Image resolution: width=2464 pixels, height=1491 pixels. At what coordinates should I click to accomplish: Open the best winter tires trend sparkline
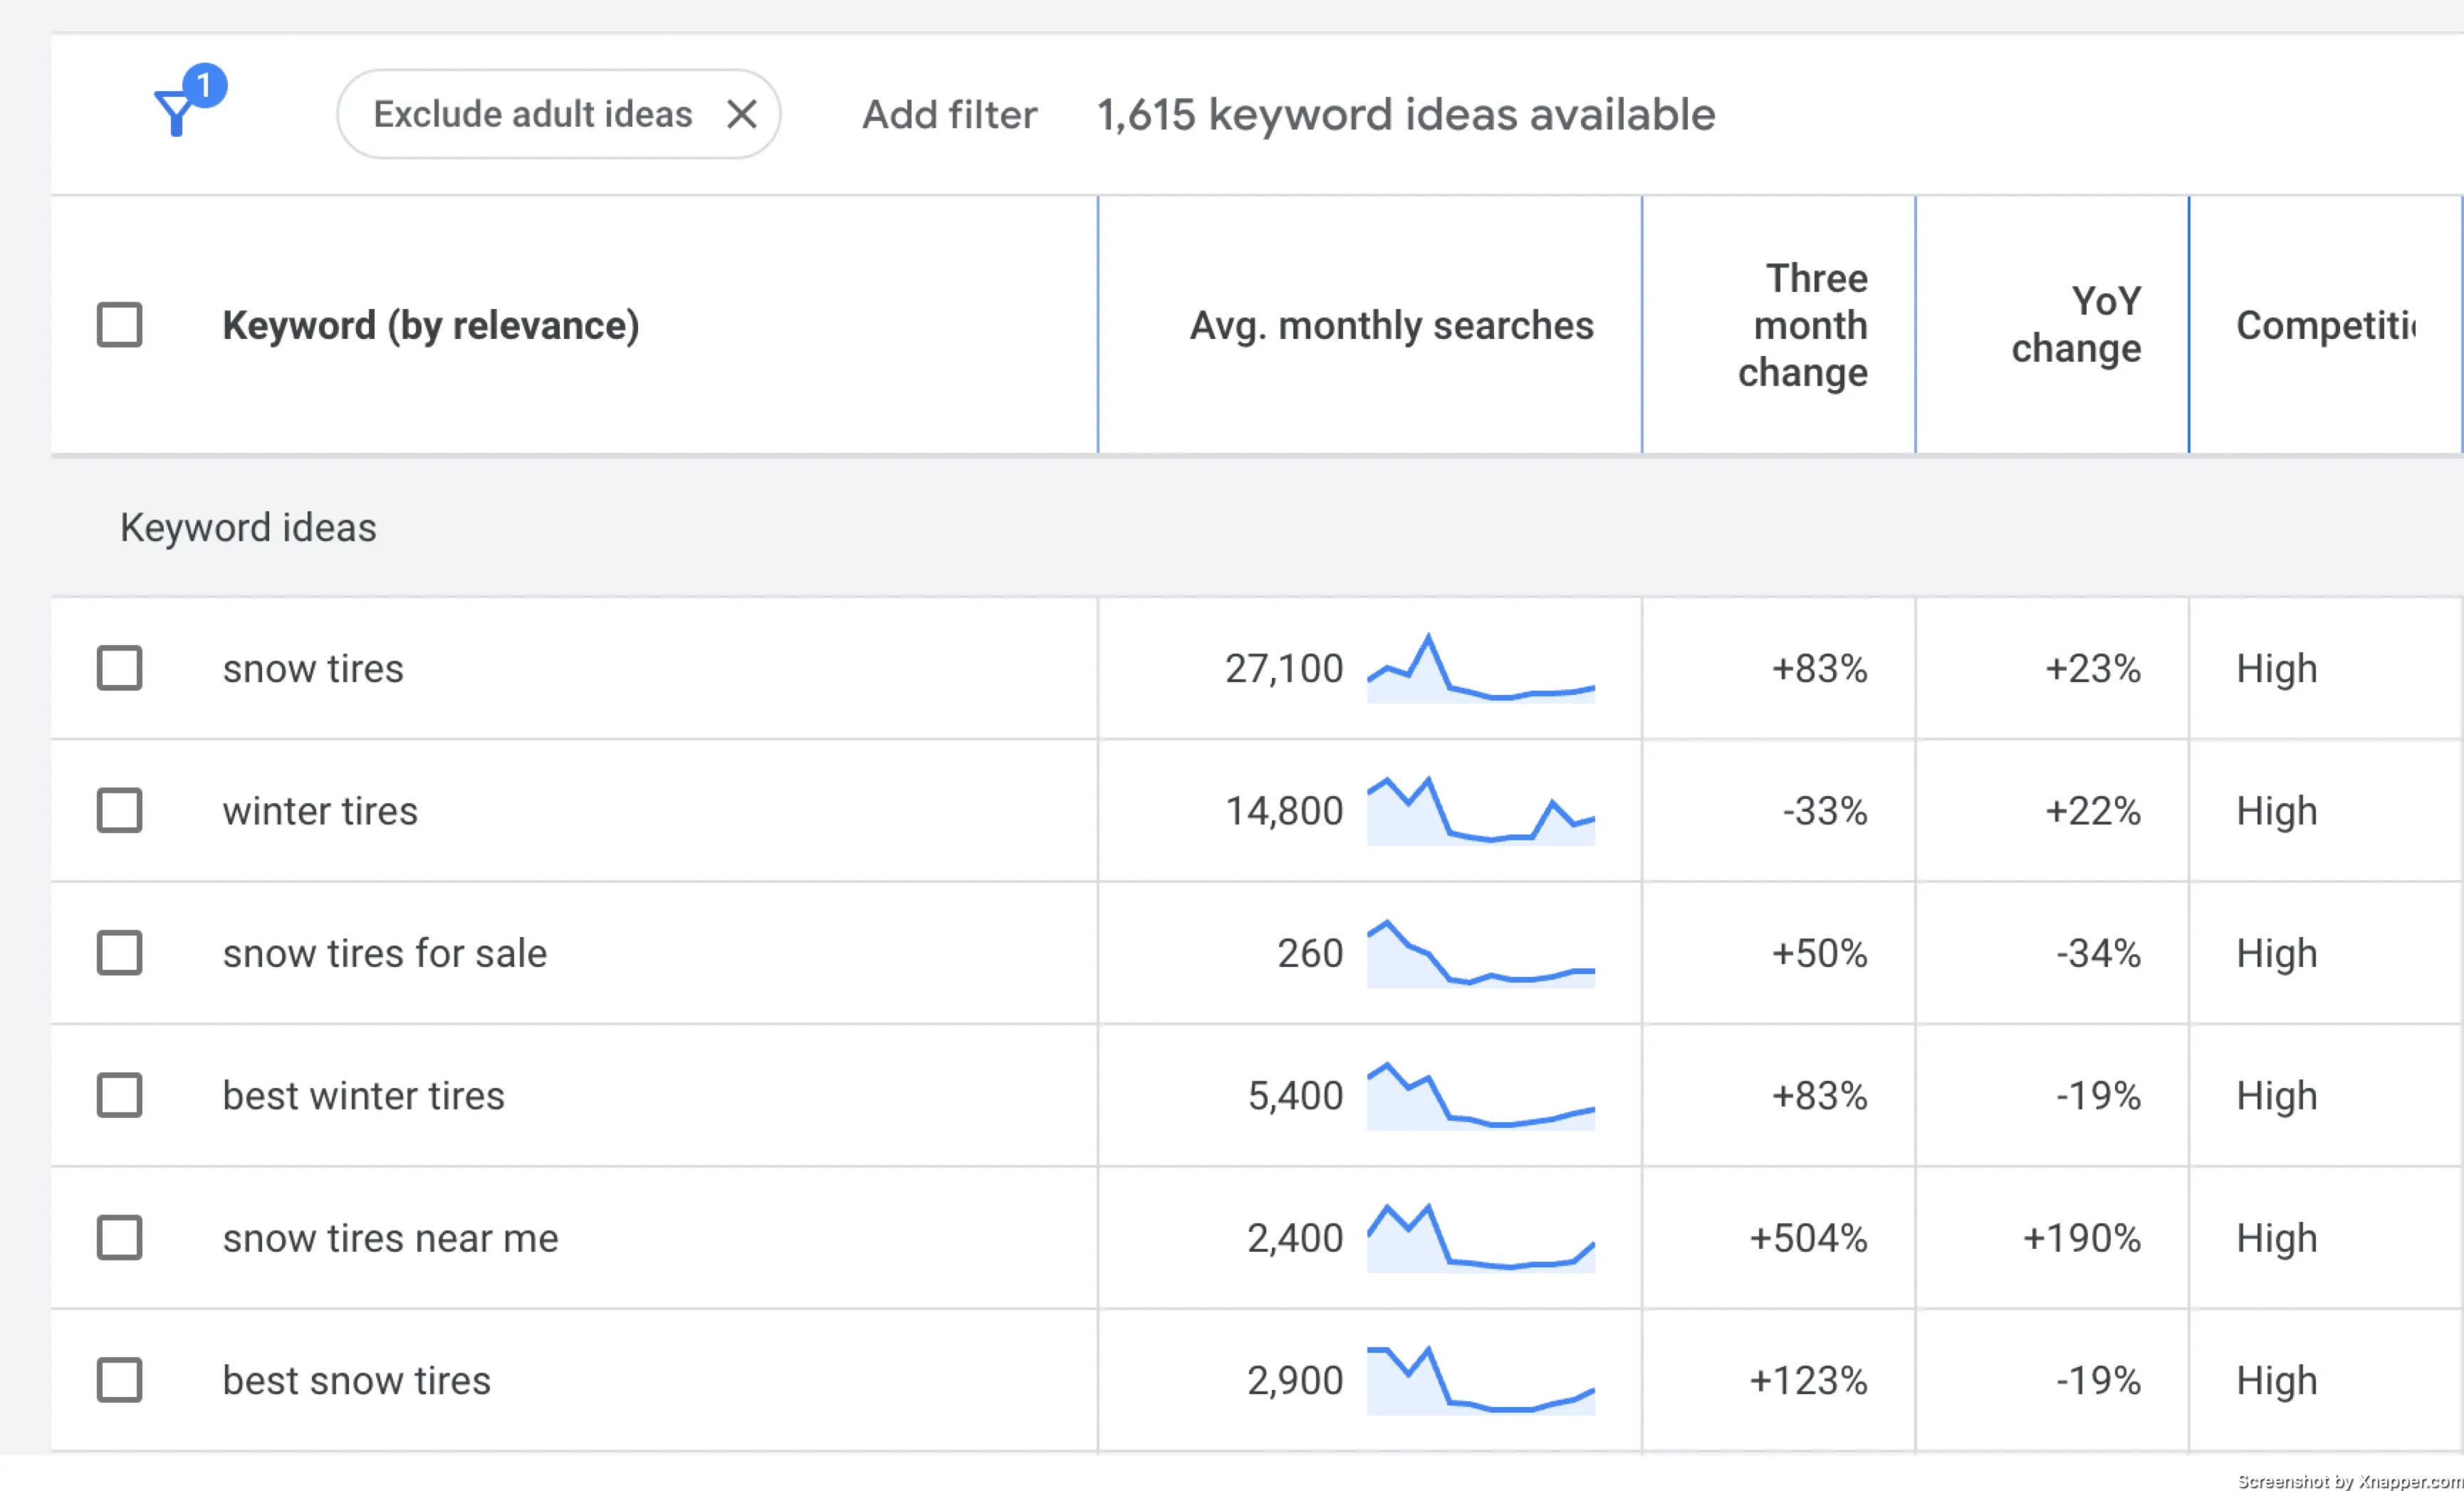pos(1480,1095)
